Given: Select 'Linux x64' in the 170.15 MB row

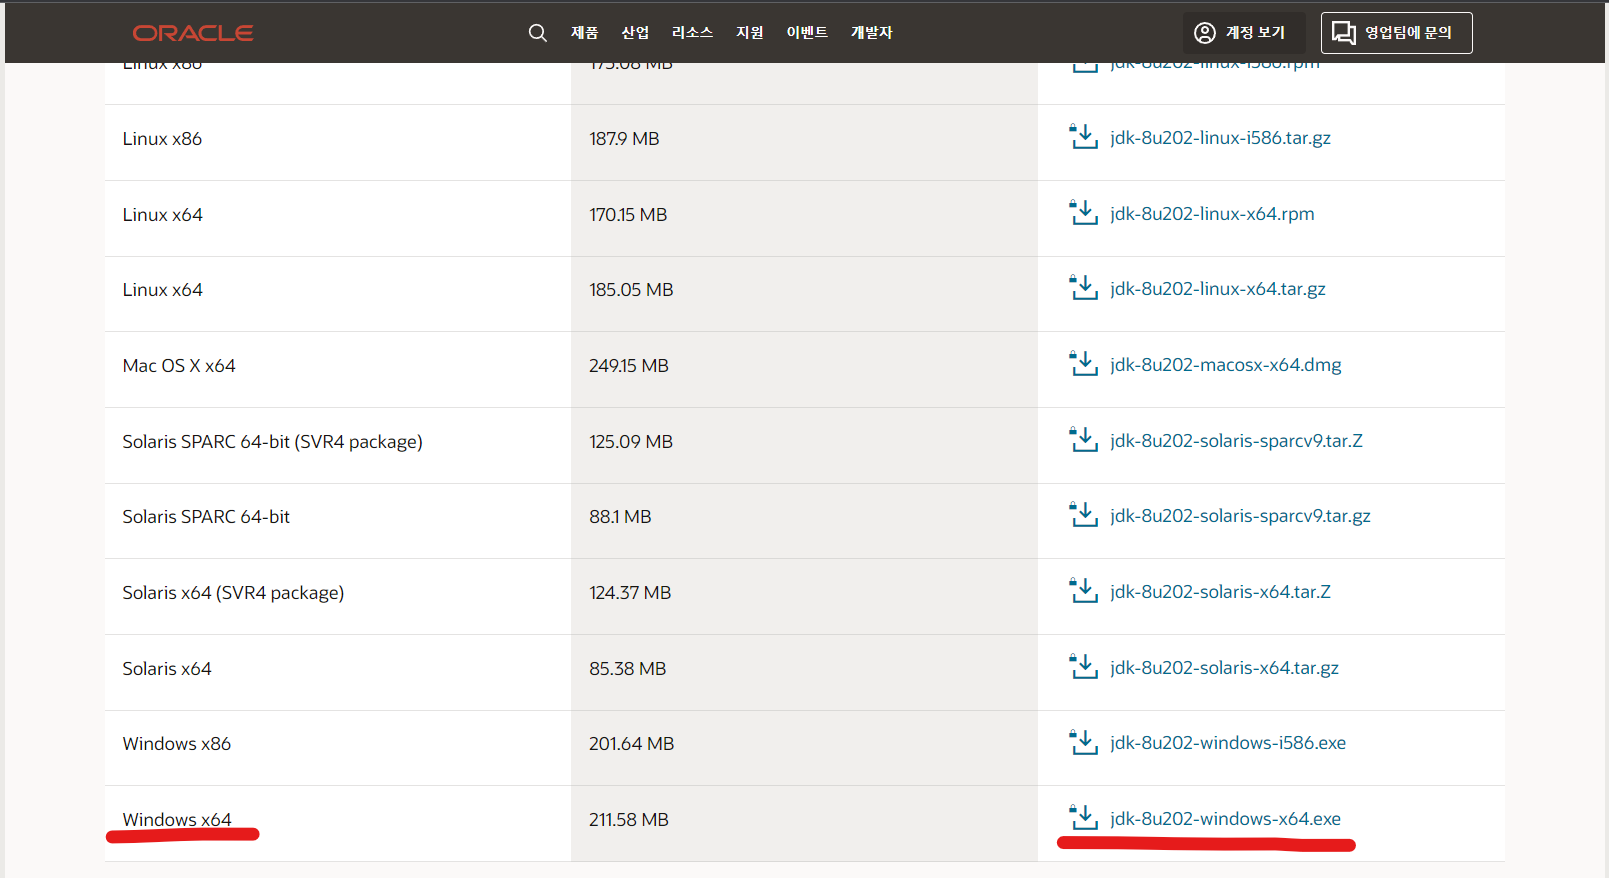Looking at the screenshot, I should [163, 215].
